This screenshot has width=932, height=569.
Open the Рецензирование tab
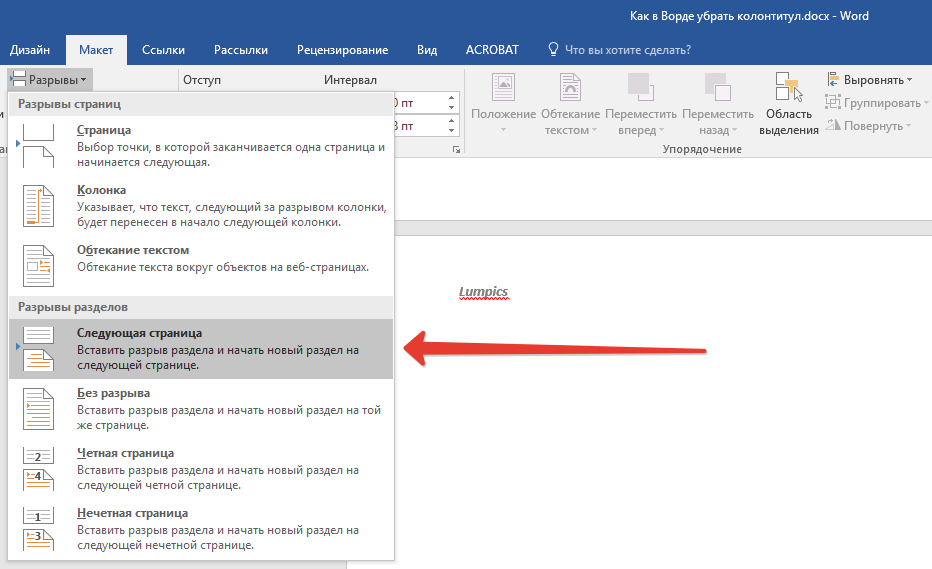pyautogui.click(x=342, y=49)
